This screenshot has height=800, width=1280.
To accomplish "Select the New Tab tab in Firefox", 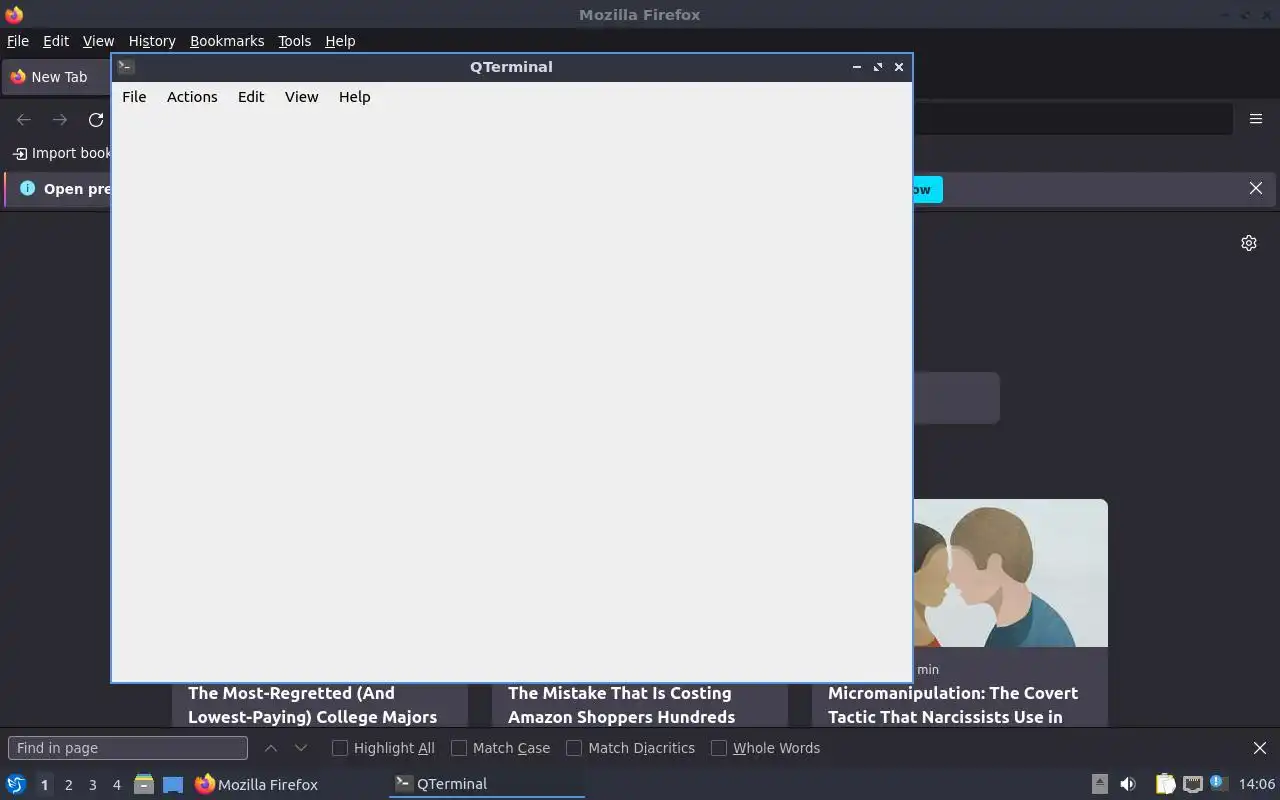I will (x=56, y=77).
